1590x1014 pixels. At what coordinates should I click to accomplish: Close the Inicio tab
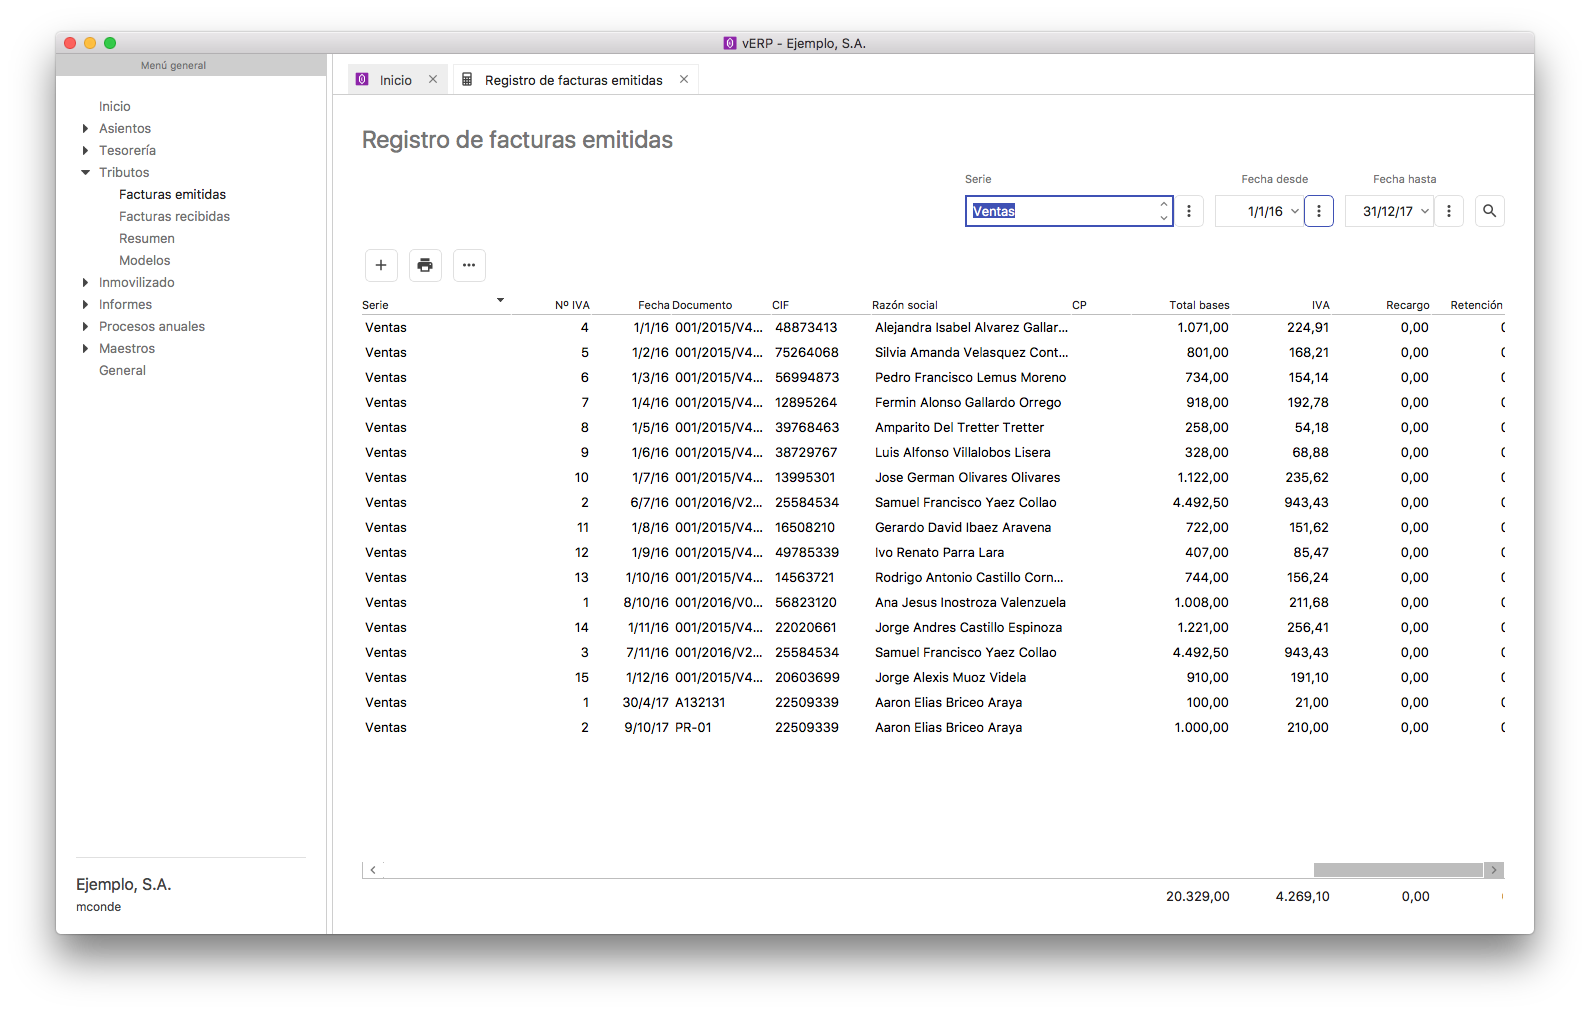click(x=433, y=80)
